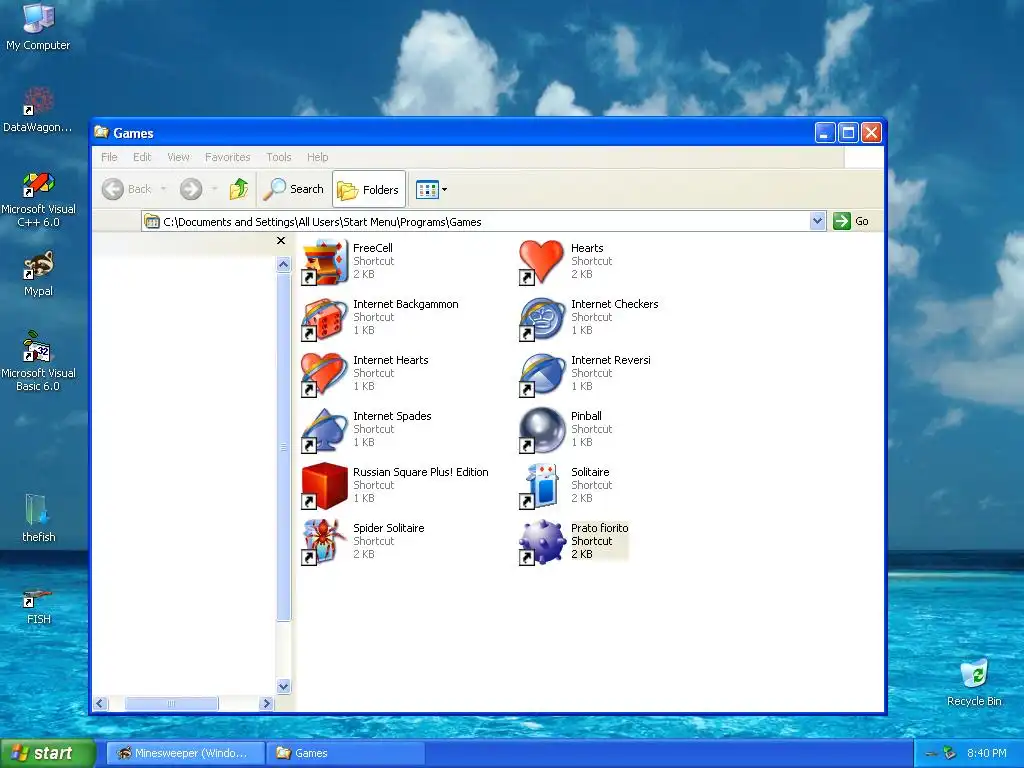Click the 'Spider Solitaire' file name

pyautogui.click(x=389, y=528)
